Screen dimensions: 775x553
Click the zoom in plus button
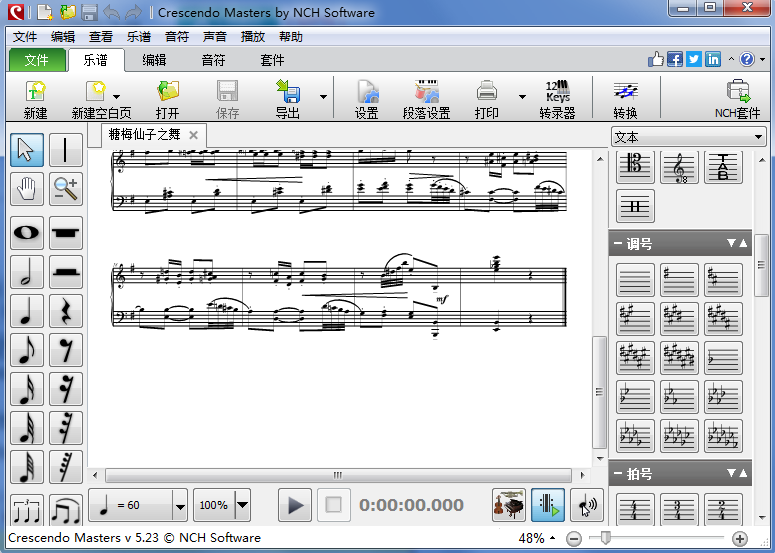[x=739, y=538]
